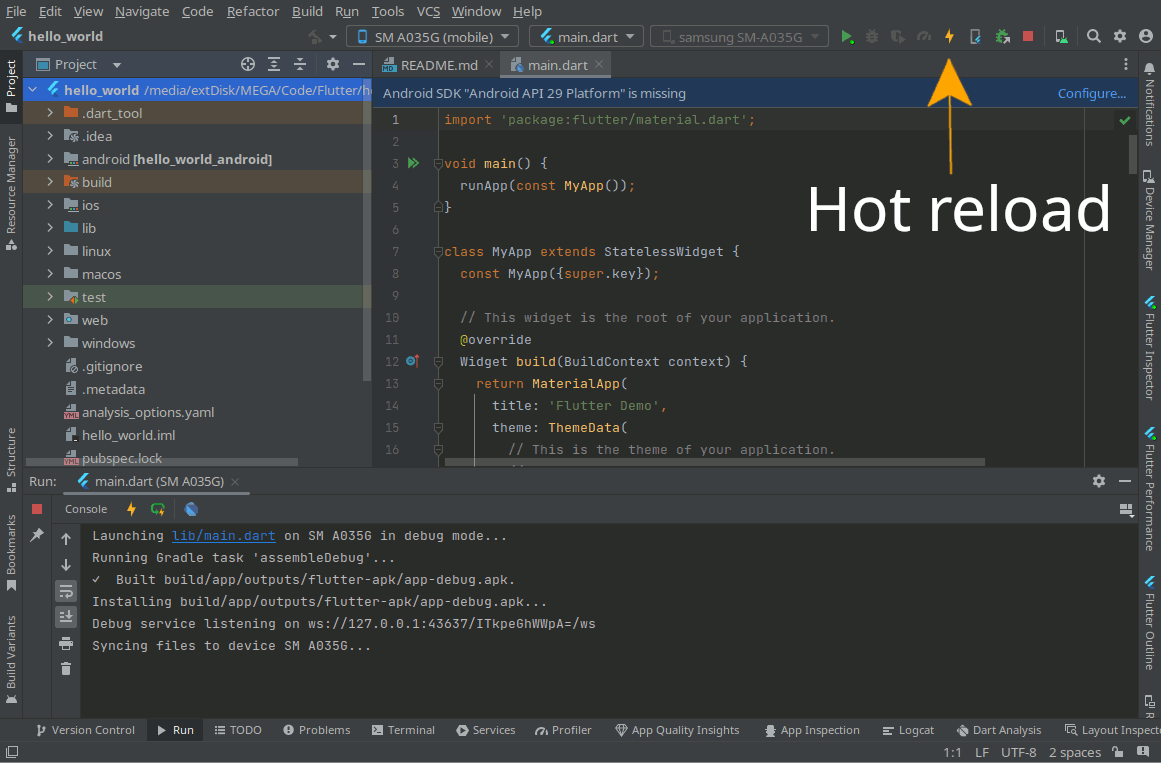The height and width of the screenshot is (763, 1161).
Task: Clear console with trash icon
Action: (66, 669)
